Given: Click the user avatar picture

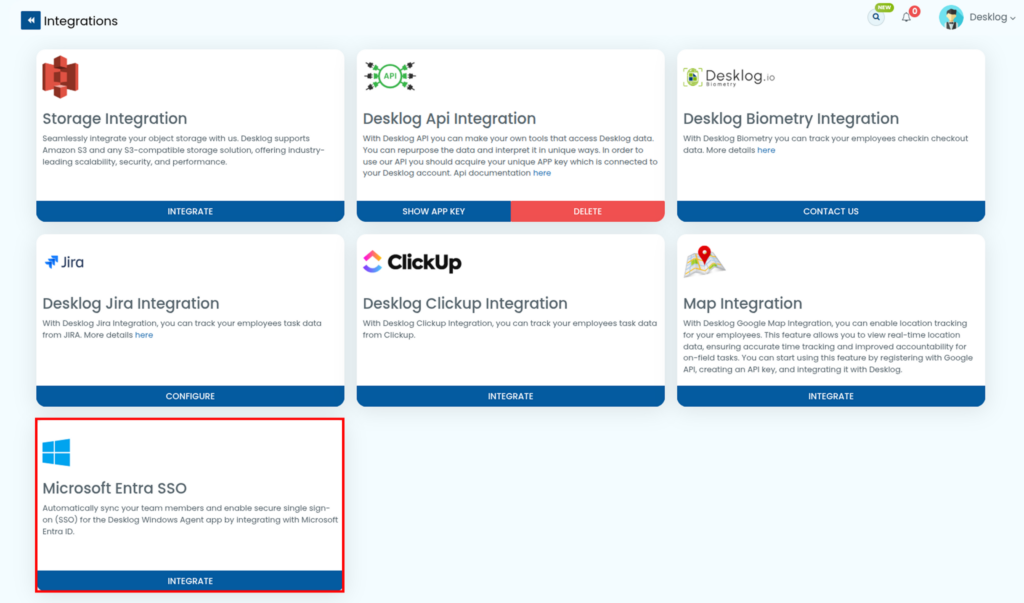Looking at the screenshot, I should coord(951,18).
